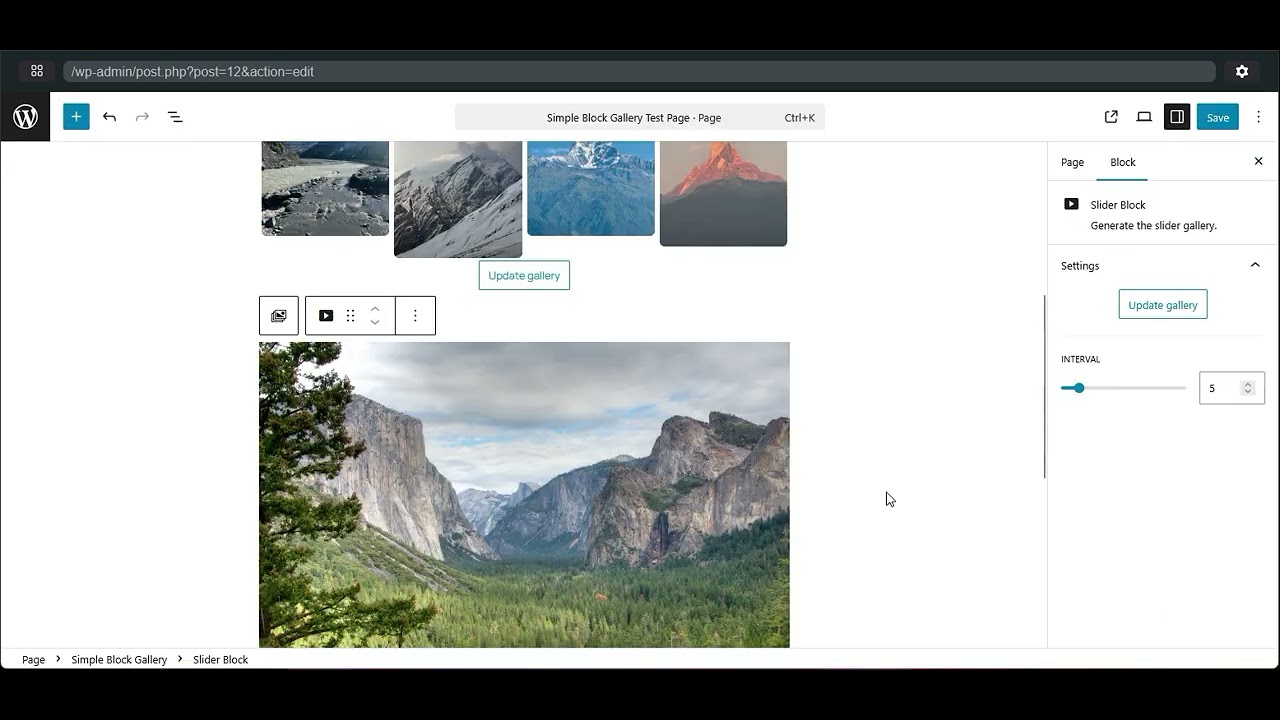The height and width of the screenshot is (720, 1280).
Task: Select the blue mountain range thumbnail
Action: [x=591, y=188]
